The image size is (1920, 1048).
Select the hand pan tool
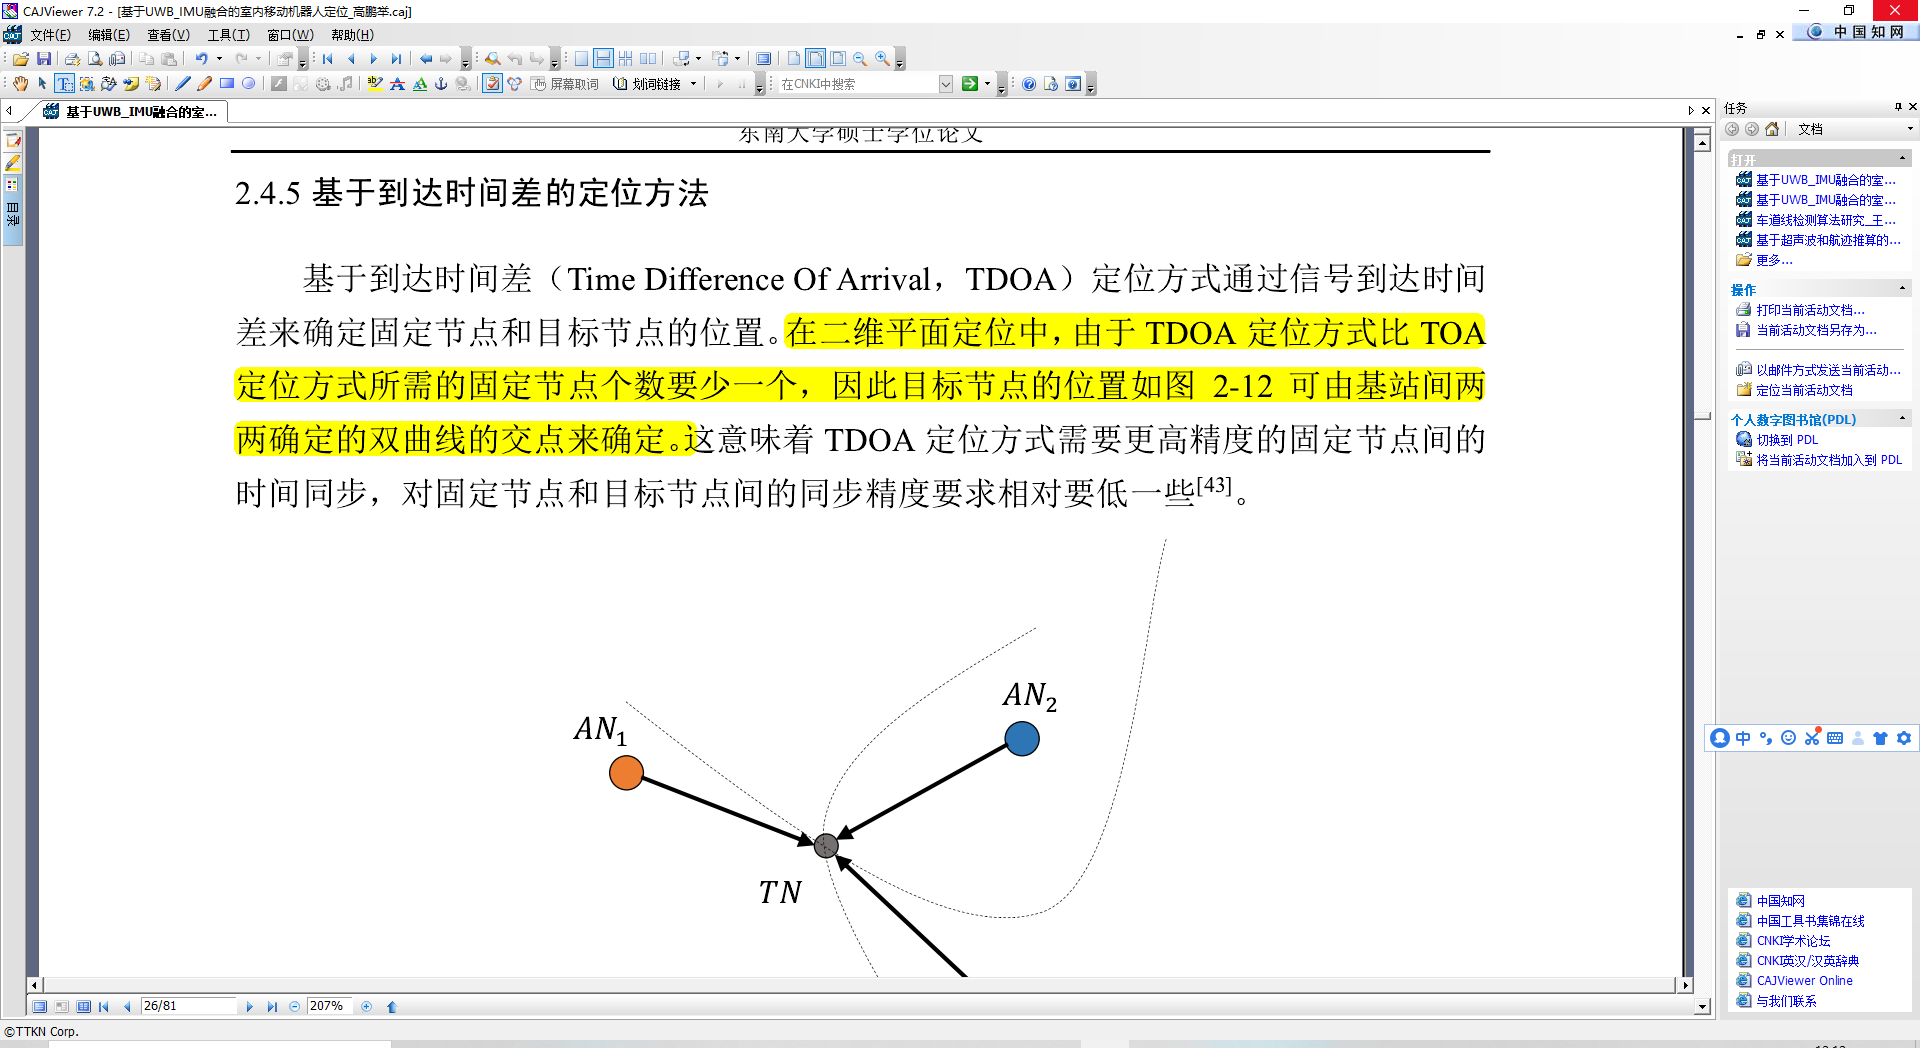21,83
